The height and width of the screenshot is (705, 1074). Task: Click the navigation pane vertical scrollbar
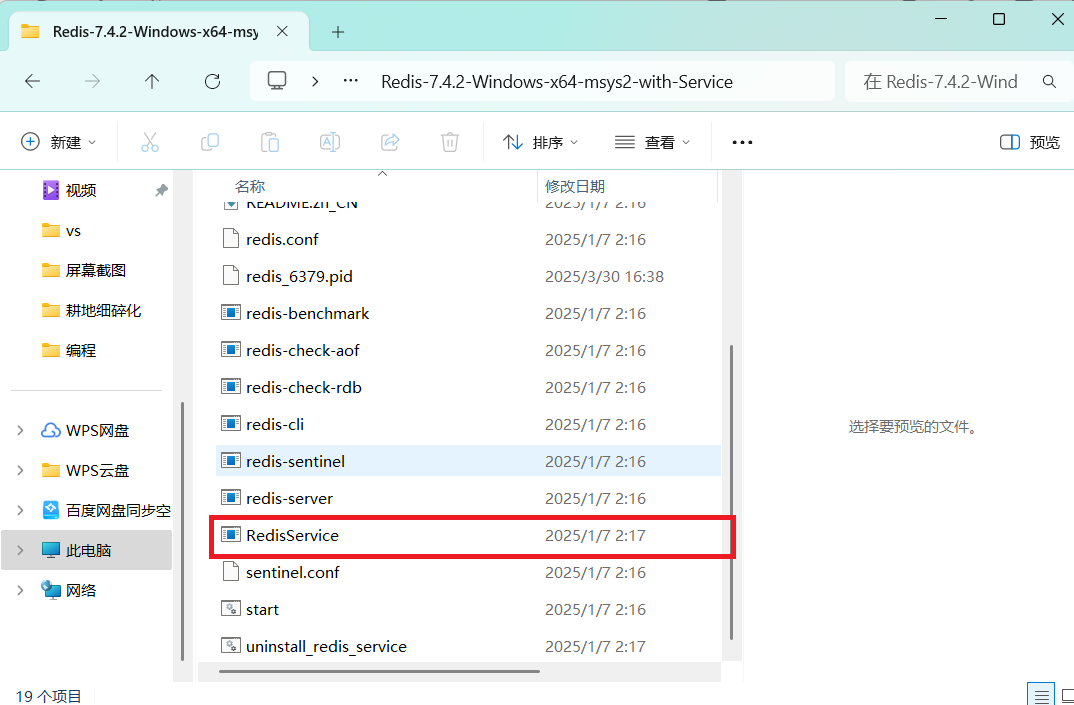(x=182, y=532)
